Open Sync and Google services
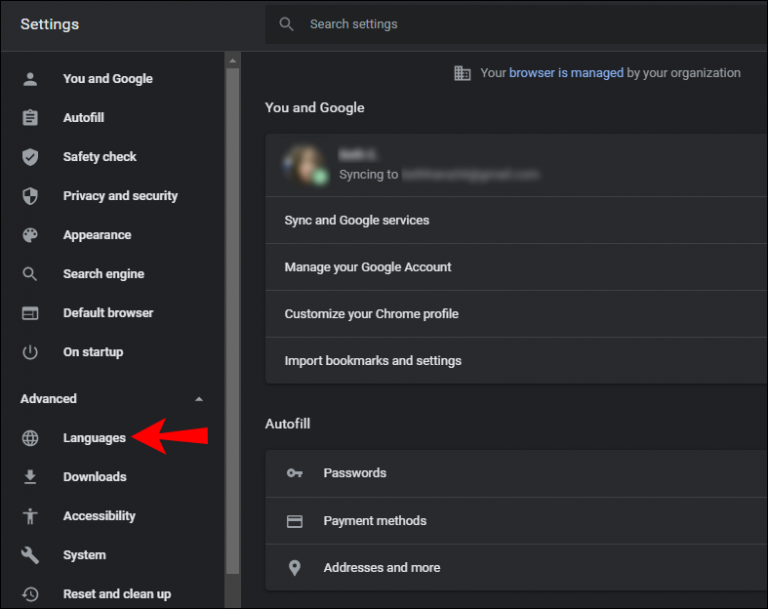The width and height of the screenshot is (768, 609). 357,220
